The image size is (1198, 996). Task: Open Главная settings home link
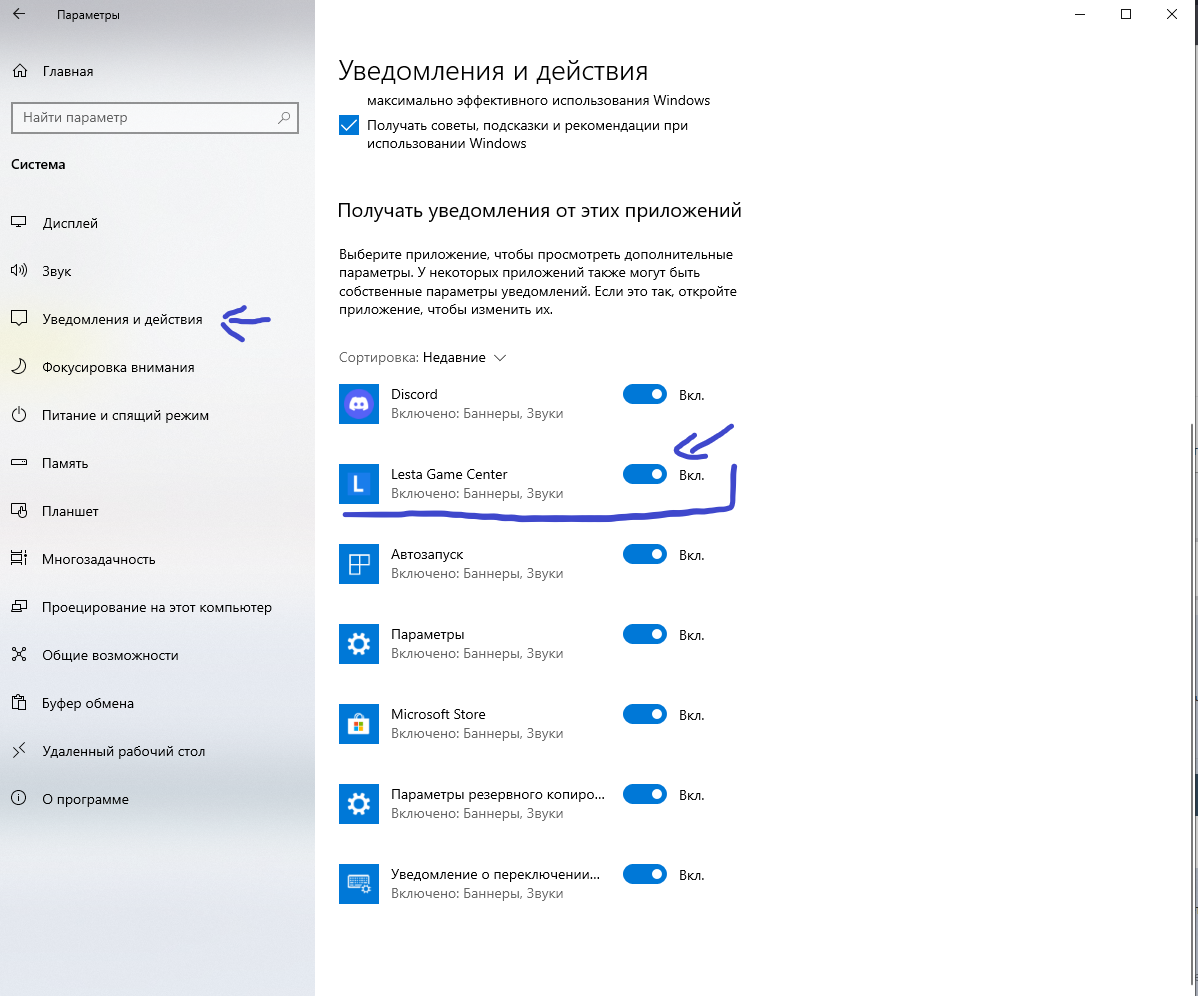coord(68,71)
